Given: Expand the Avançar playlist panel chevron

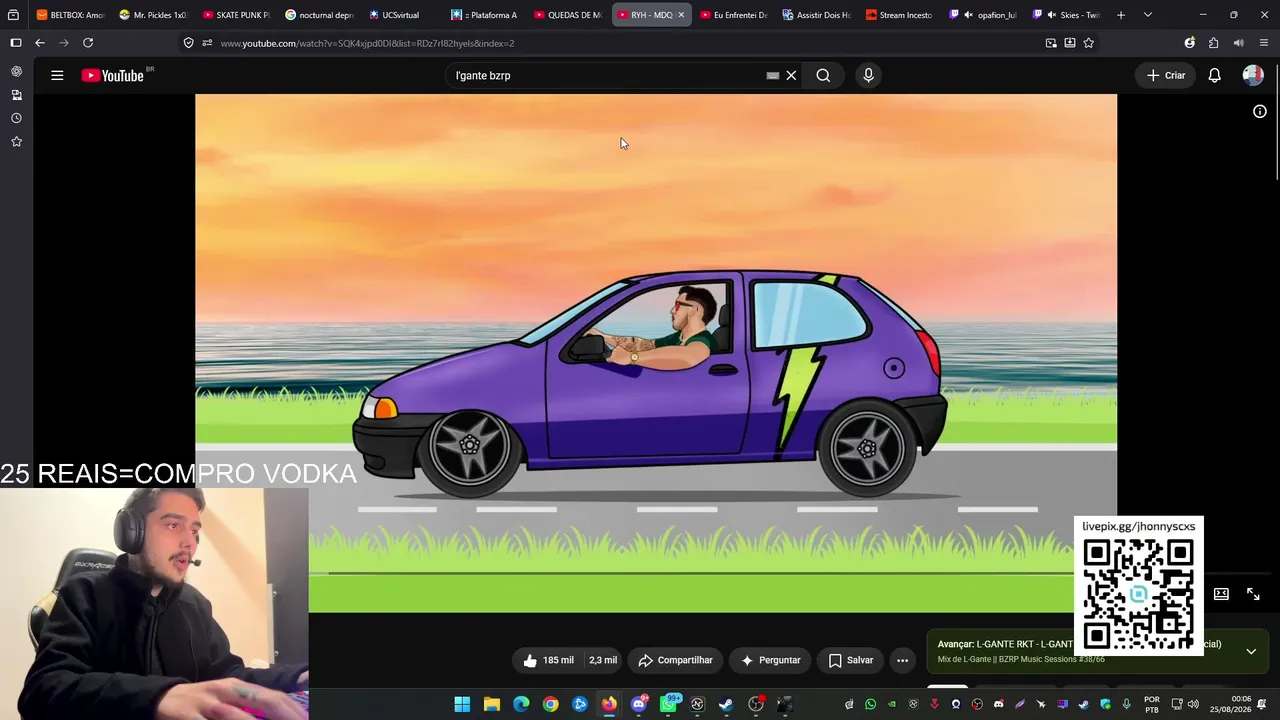Looking at the screenshot, I should pyautogui.click(x=1251, y=651).
